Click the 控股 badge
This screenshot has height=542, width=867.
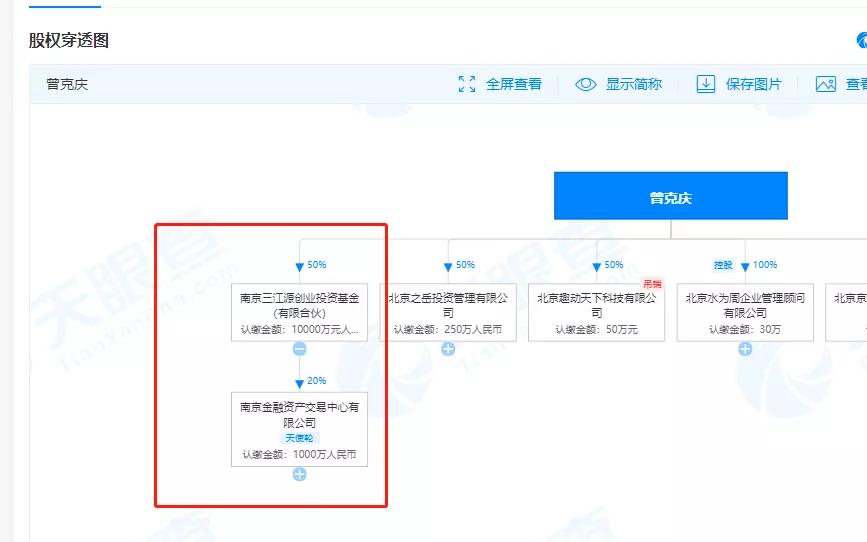[x=723, y=265]
